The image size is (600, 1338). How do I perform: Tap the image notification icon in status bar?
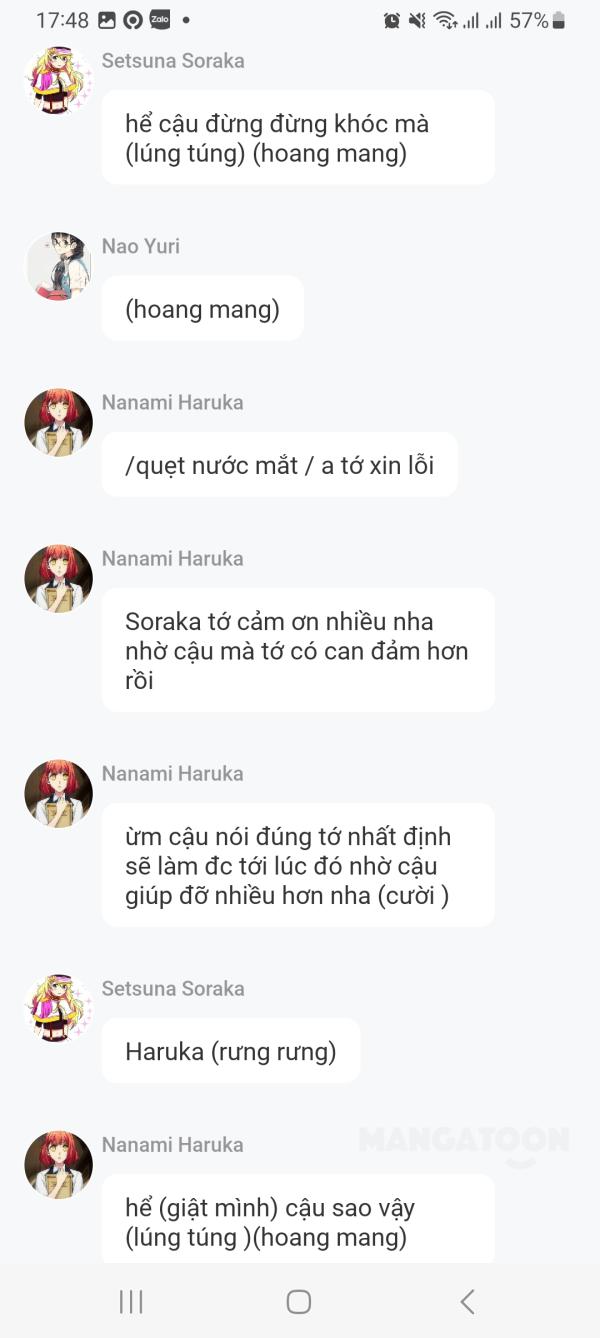coord(107,20)
